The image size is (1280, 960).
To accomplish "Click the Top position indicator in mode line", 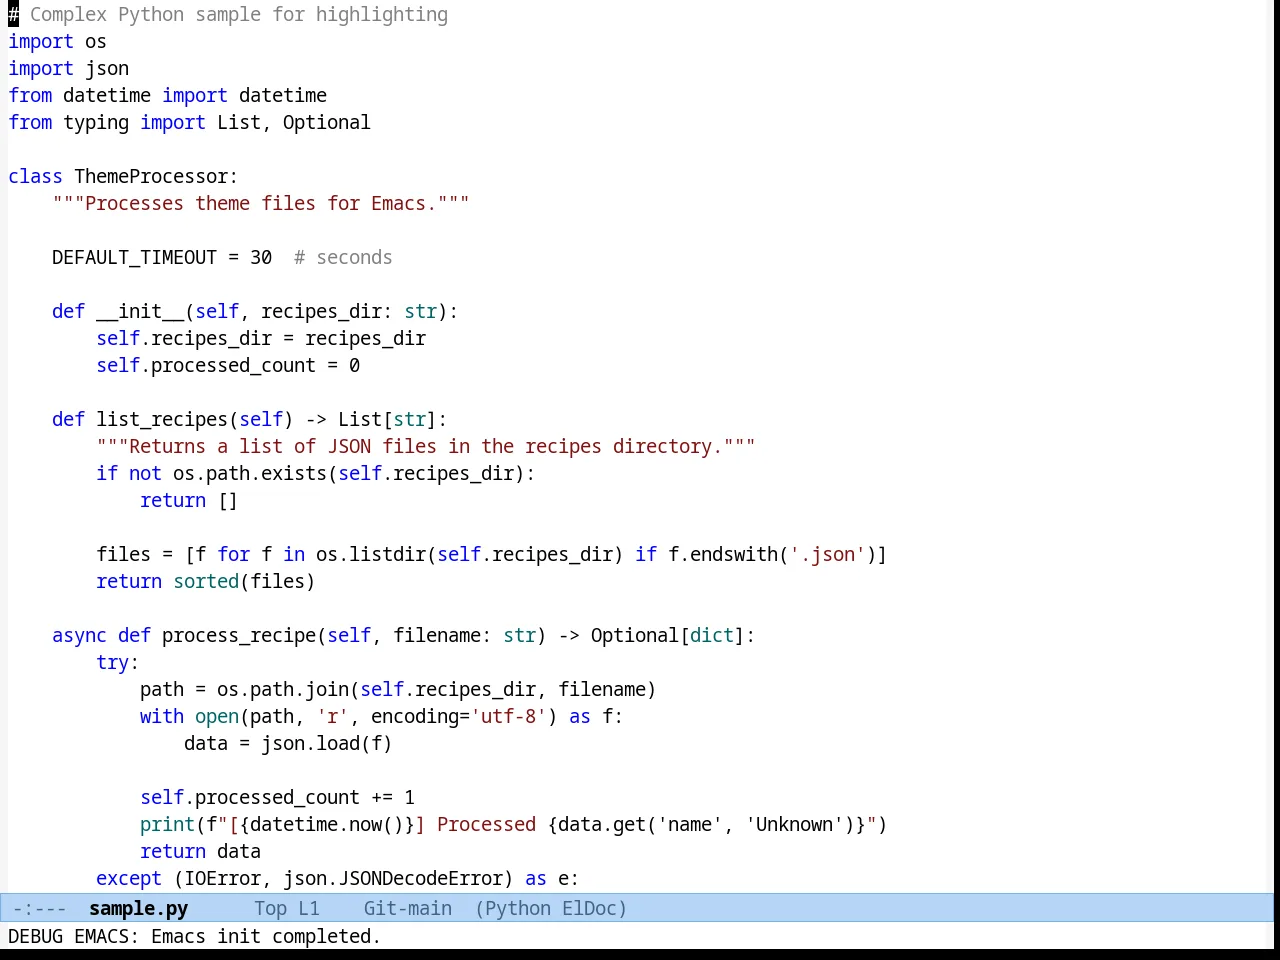I will 270,908.
